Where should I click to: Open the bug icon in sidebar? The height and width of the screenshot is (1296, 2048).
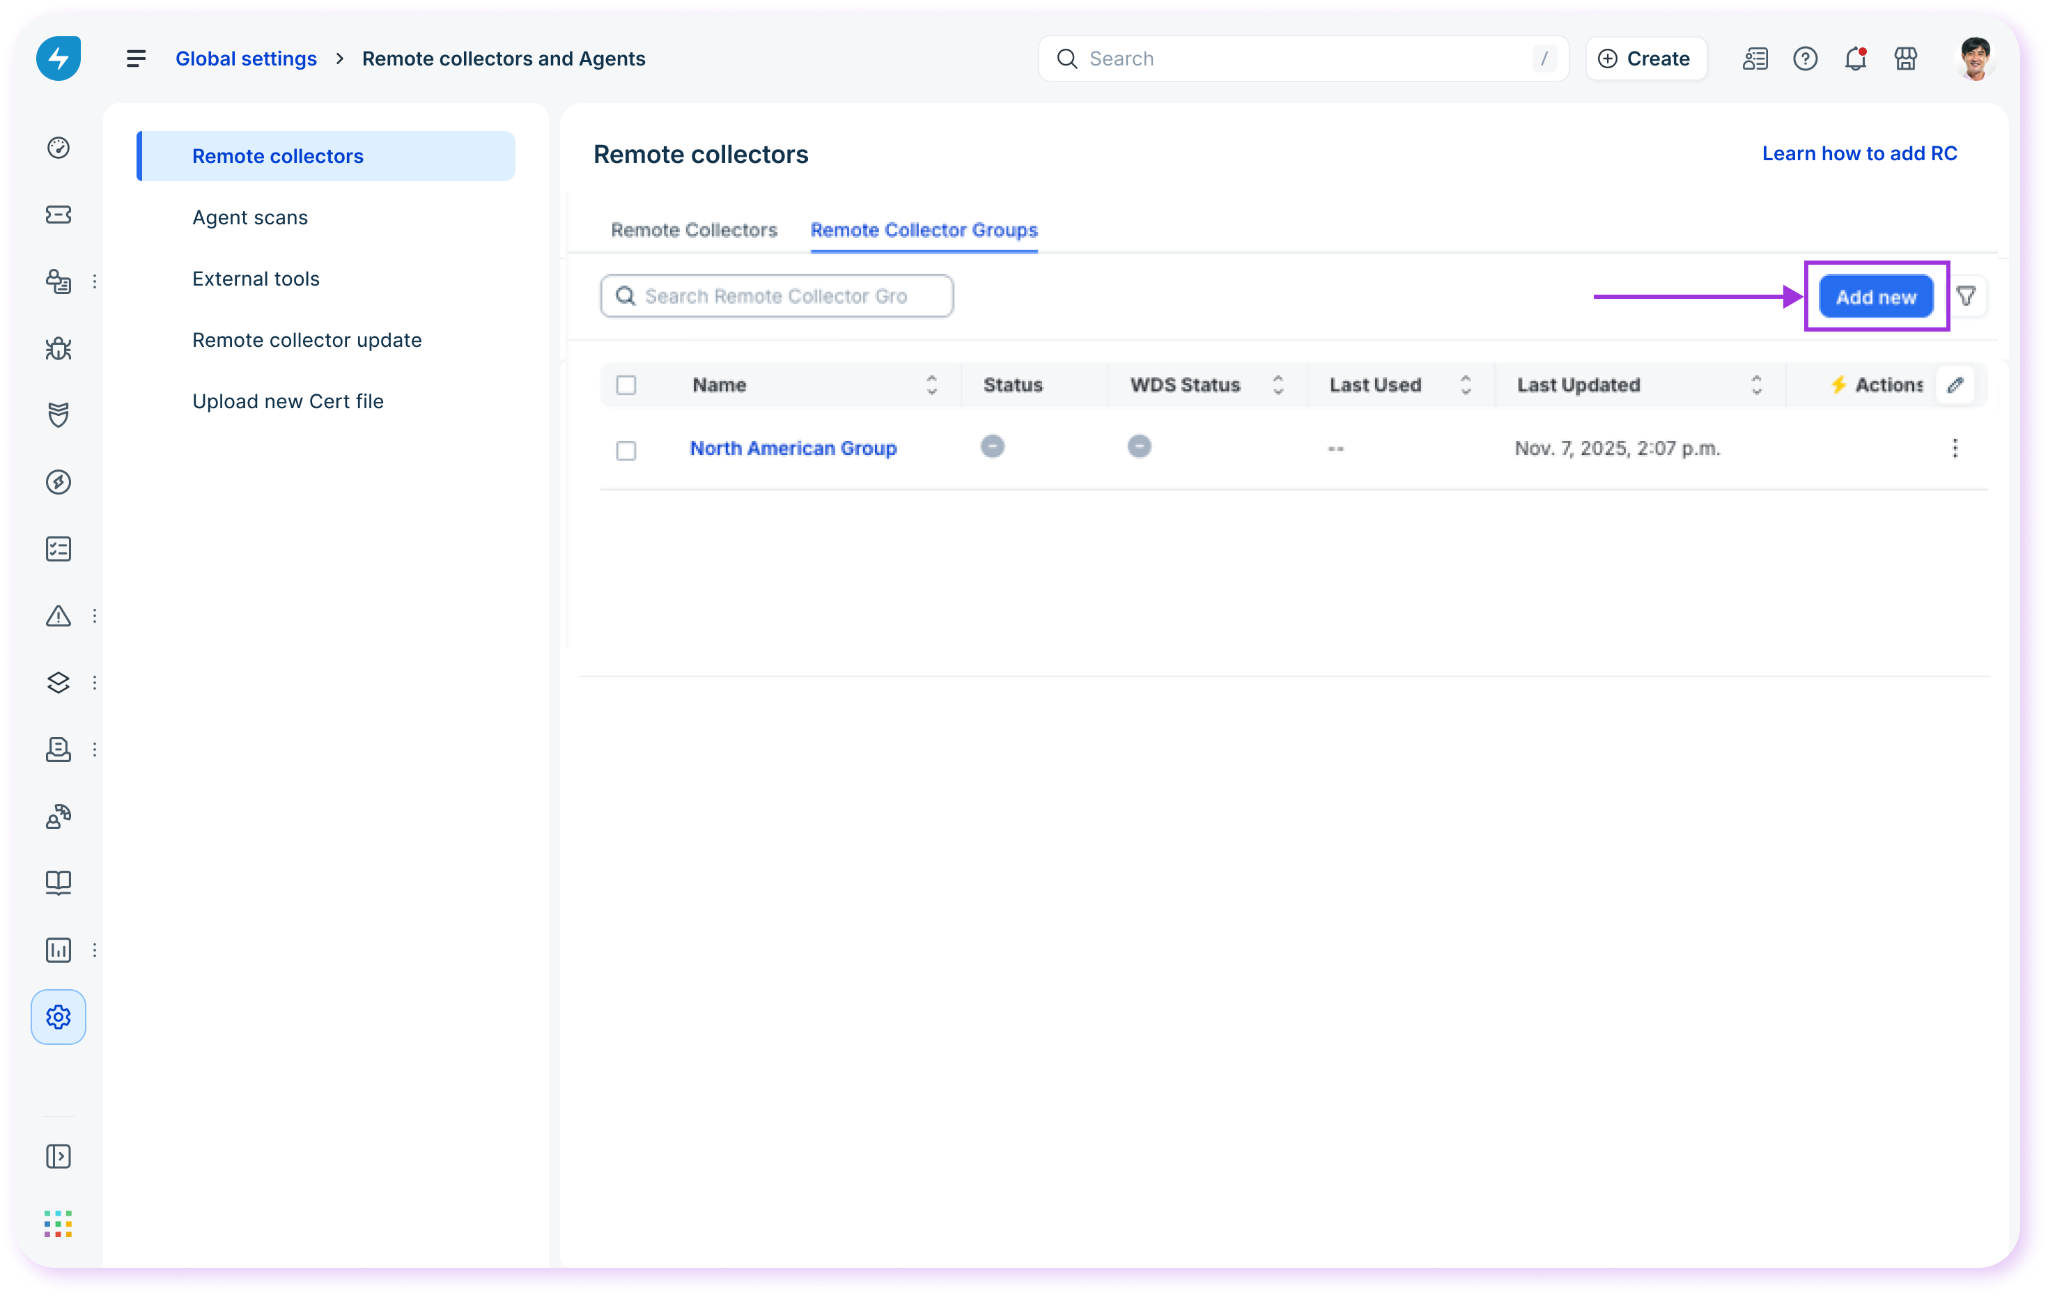[59, 348]
